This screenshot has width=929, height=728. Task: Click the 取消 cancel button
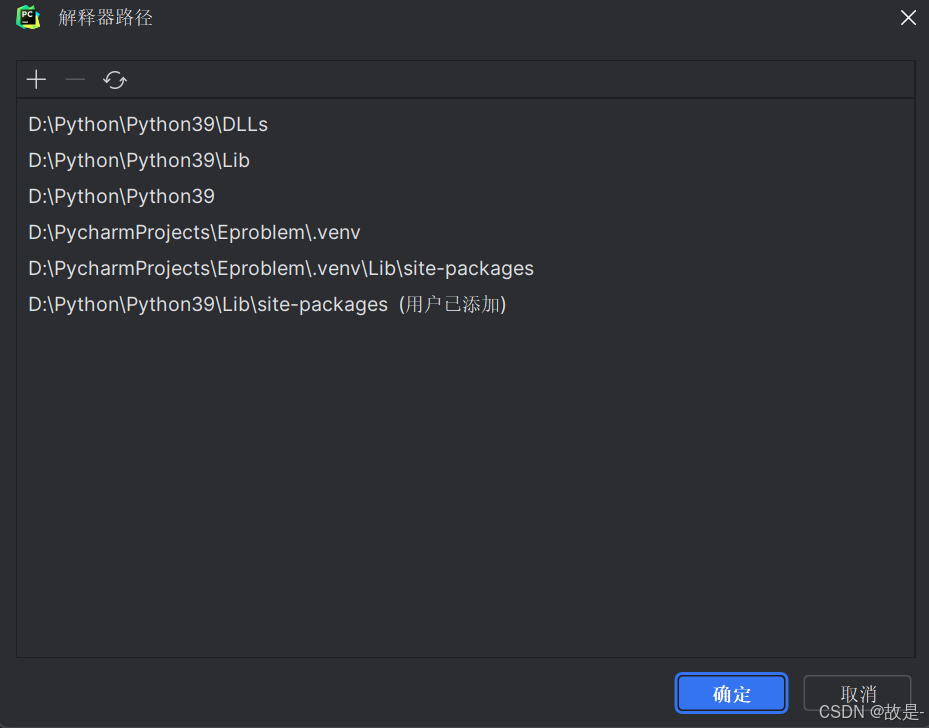[857, 693]
